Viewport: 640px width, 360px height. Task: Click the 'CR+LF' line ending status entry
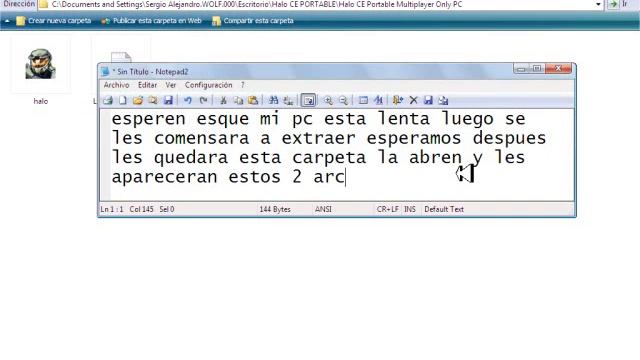(x=387, y=209)
